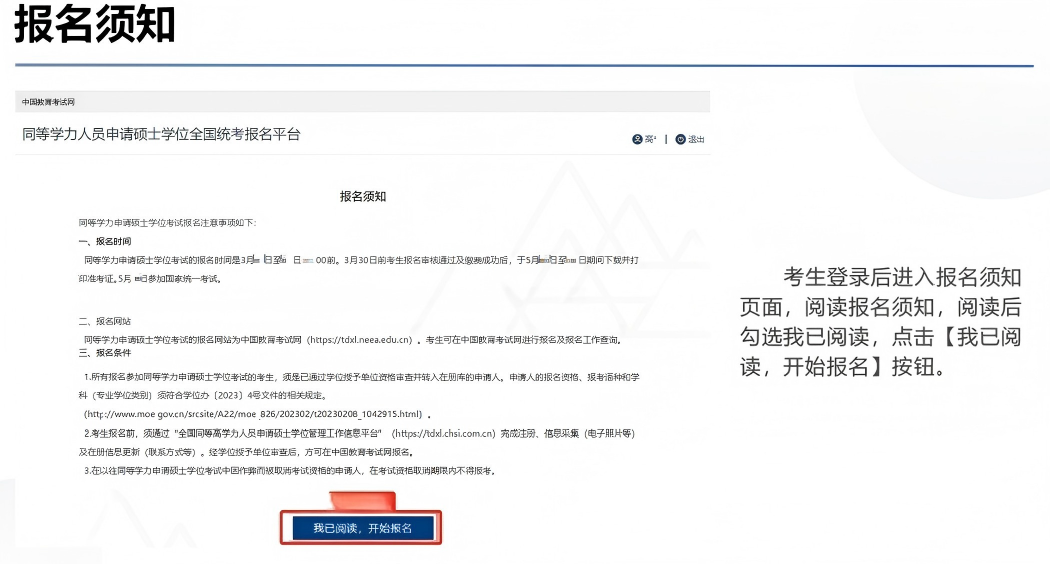1050x564 pixels.
Task: Click the 考生登录后进入报名须知 instruction paragraph
Action: (x=880, y=321)
